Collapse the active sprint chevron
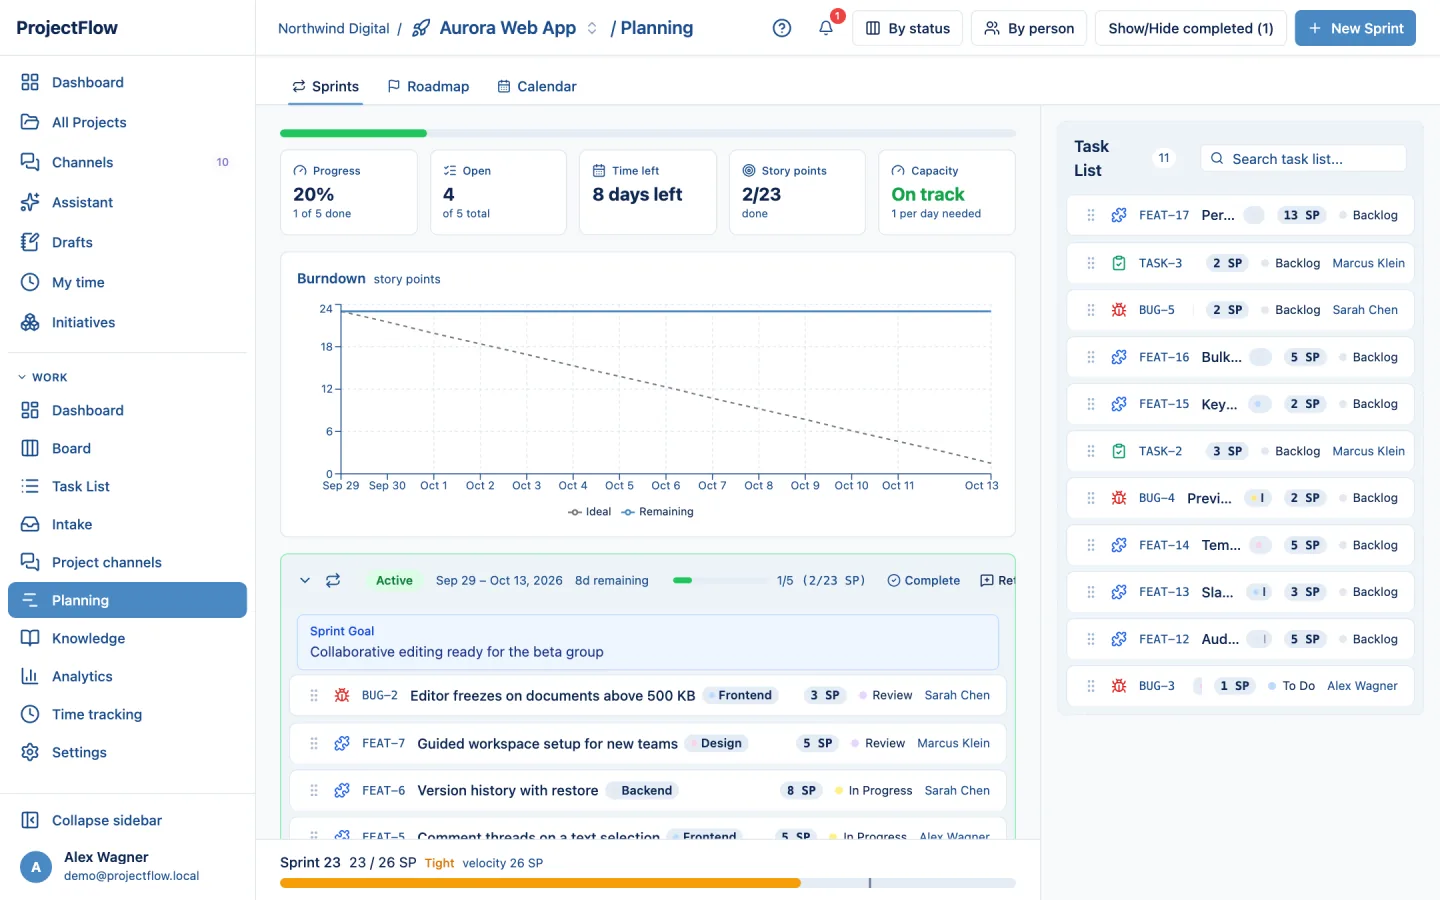Screen dimensions: 1440x900 tap(305, 580)
